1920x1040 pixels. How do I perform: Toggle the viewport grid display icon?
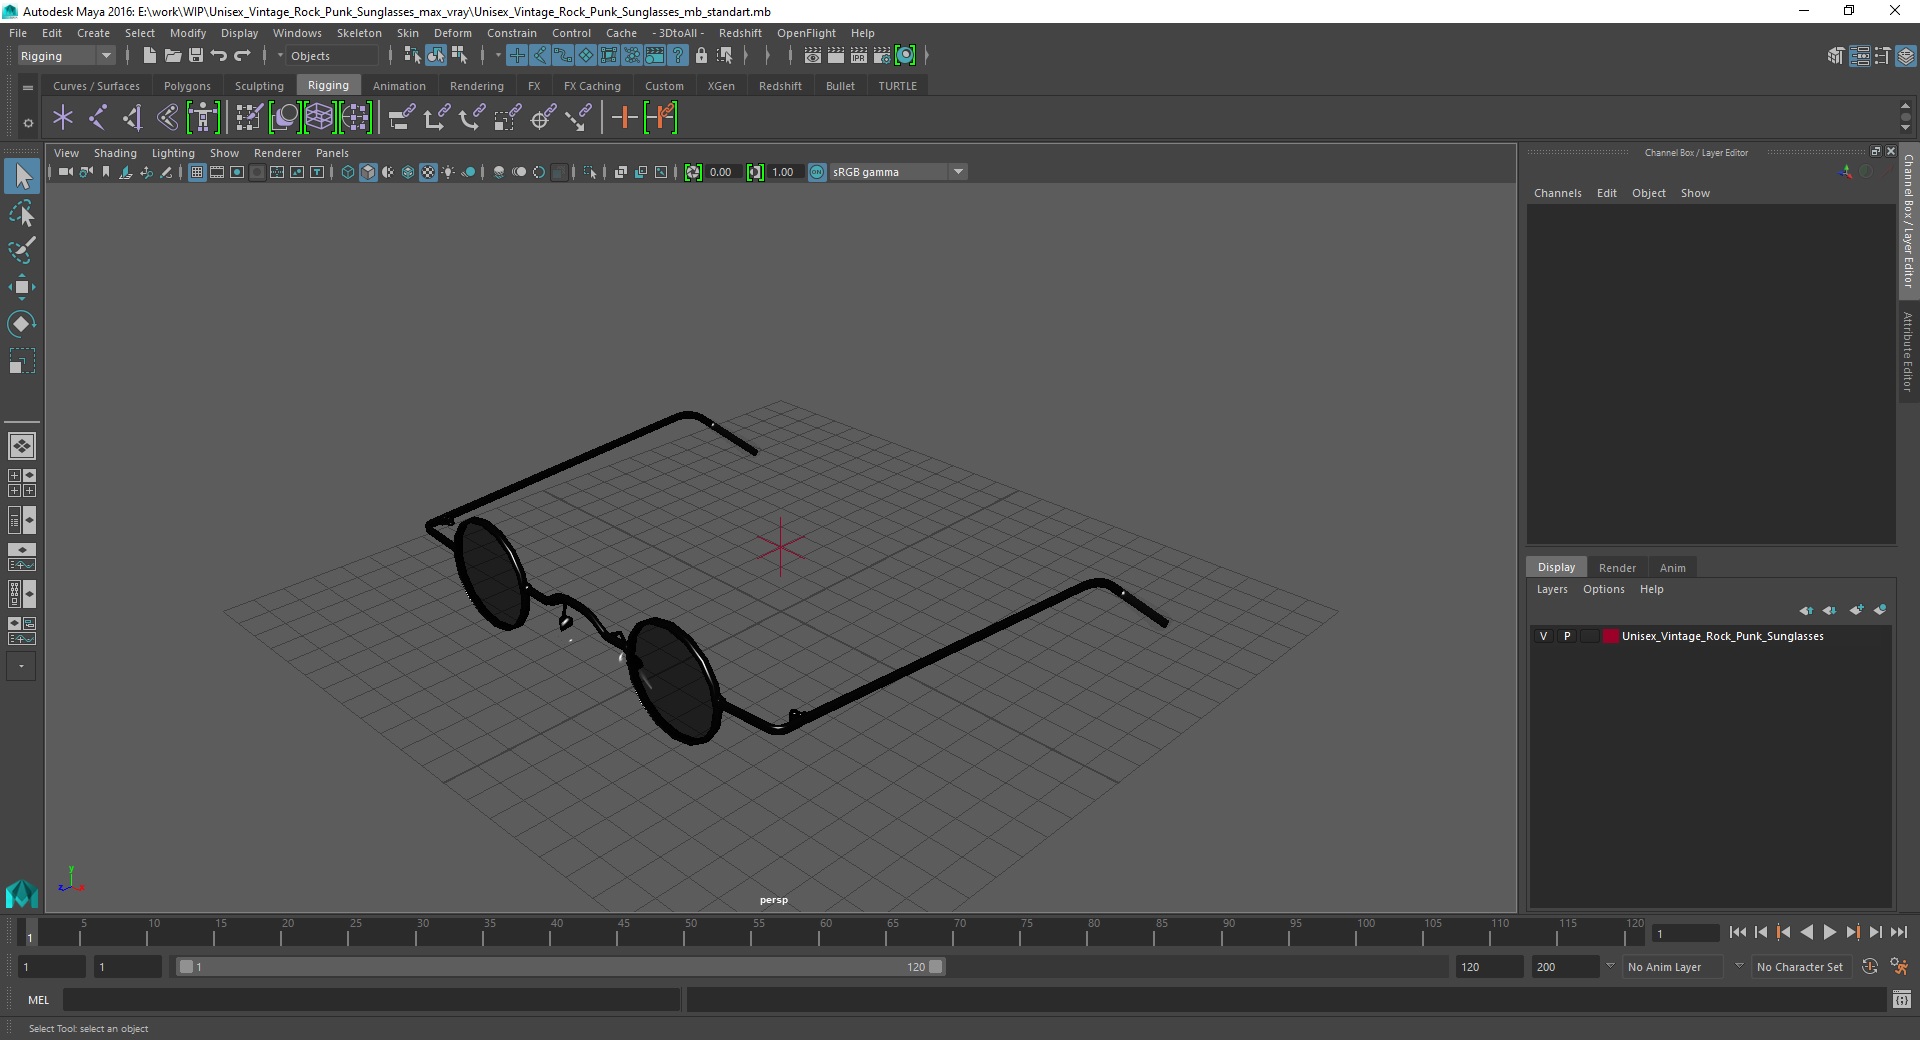197,172
